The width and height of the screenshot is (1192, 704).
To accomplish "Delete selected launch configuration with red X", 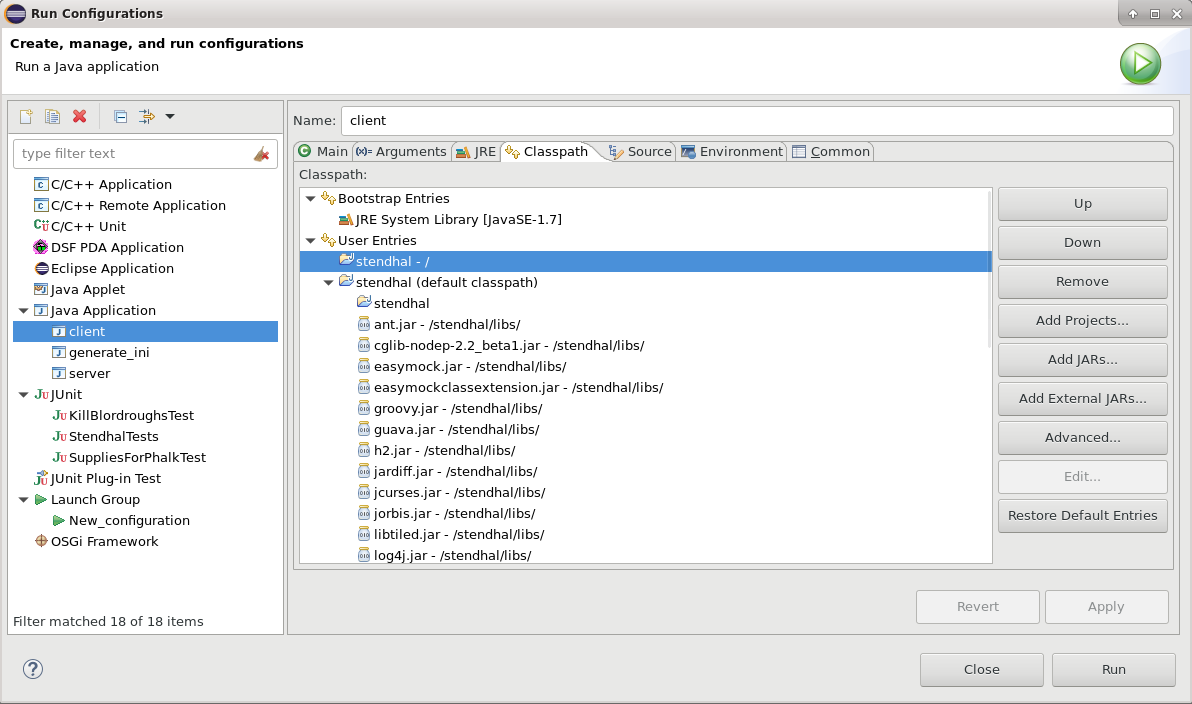I will (80, 116).
